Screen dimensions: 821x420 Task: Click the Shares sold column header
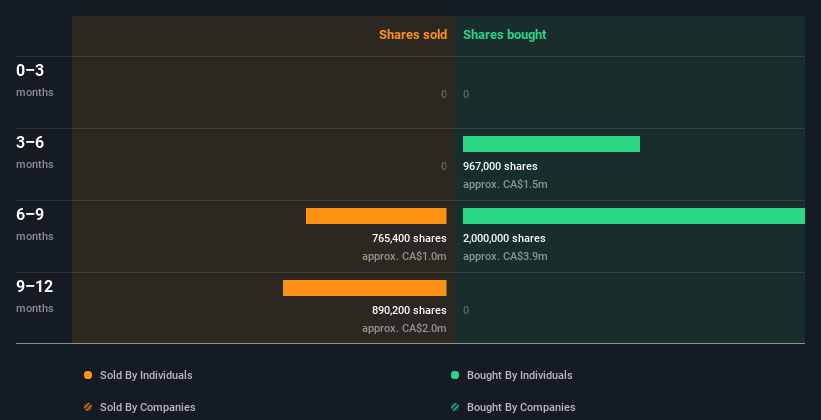[413, 35]
